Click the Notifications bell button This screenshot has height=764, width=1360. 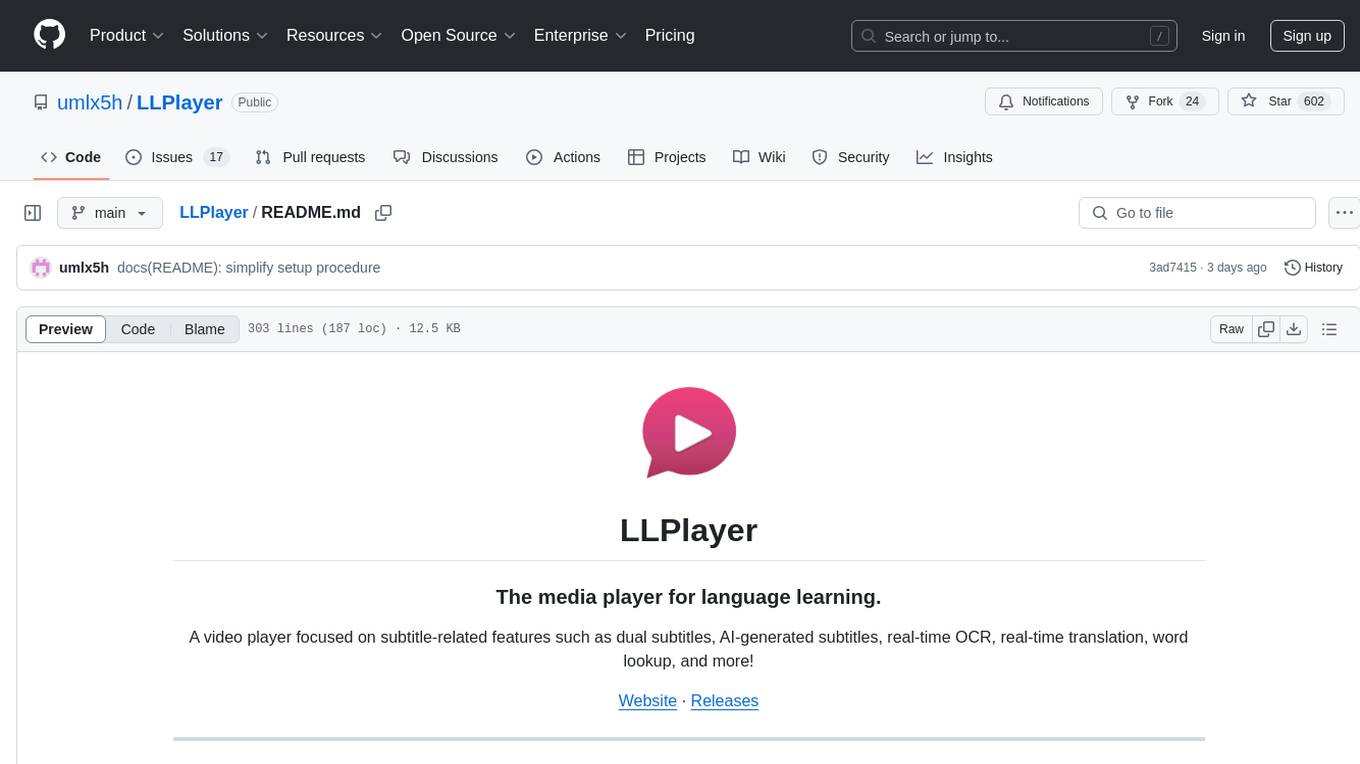coord(1044,102)
